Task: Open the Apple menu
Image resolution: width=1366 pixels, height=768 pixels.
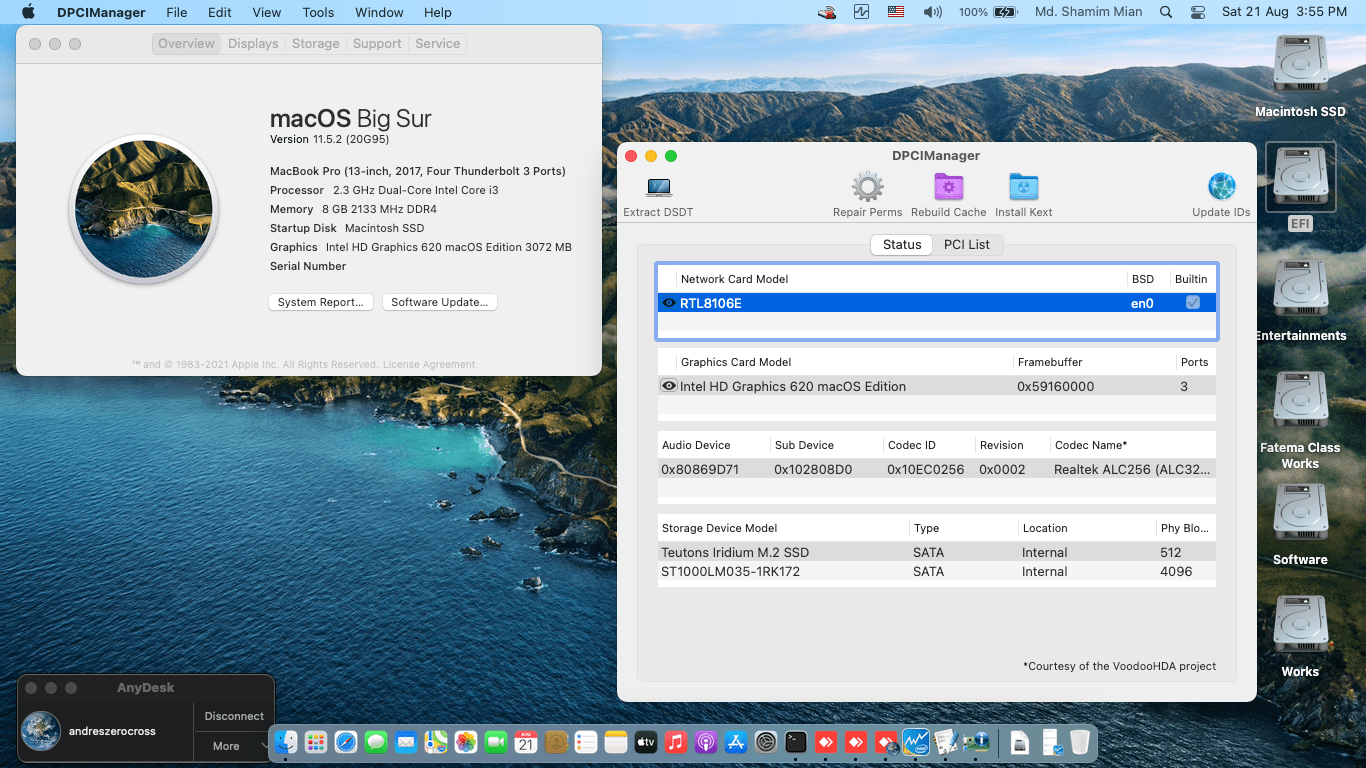Action: [28, 12]
